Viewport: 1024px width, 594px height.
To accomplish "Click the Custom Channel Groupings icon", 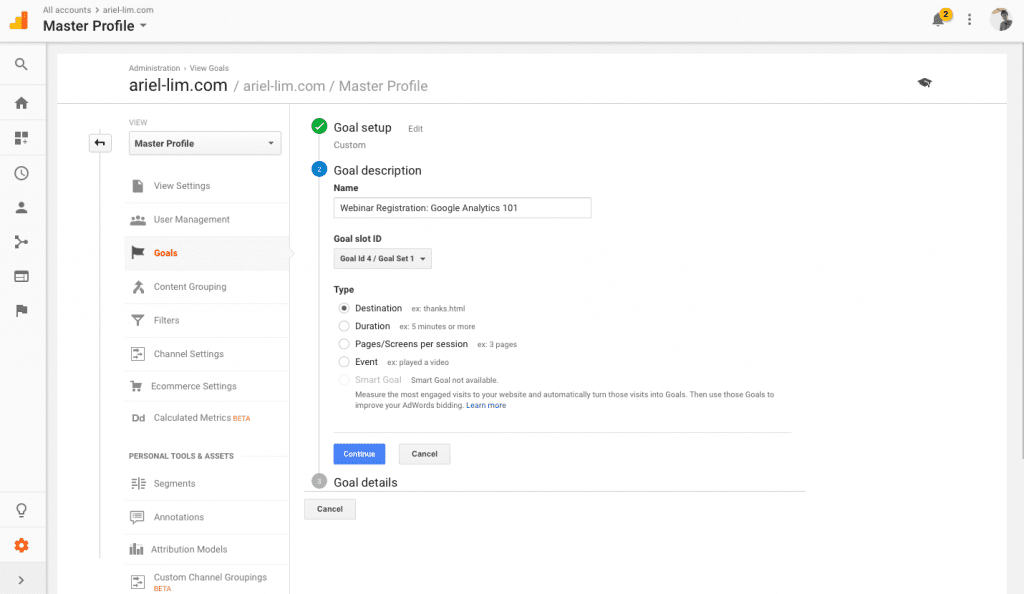I will click(138, 582).
